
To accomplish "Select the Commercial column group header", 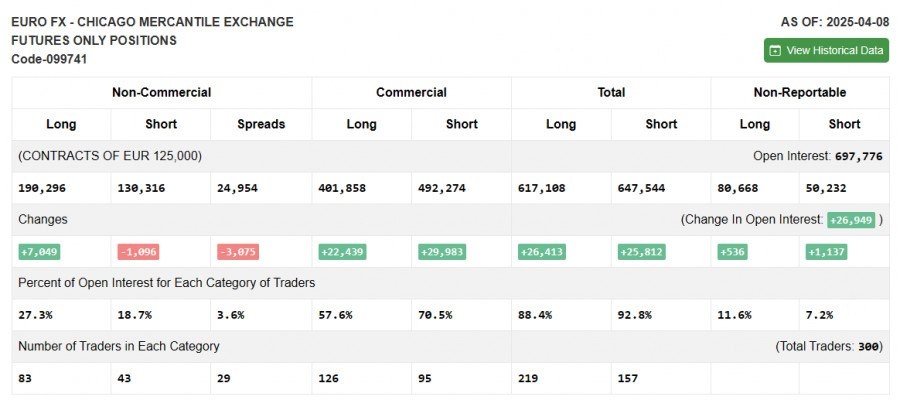I will (x=411, y=92).
